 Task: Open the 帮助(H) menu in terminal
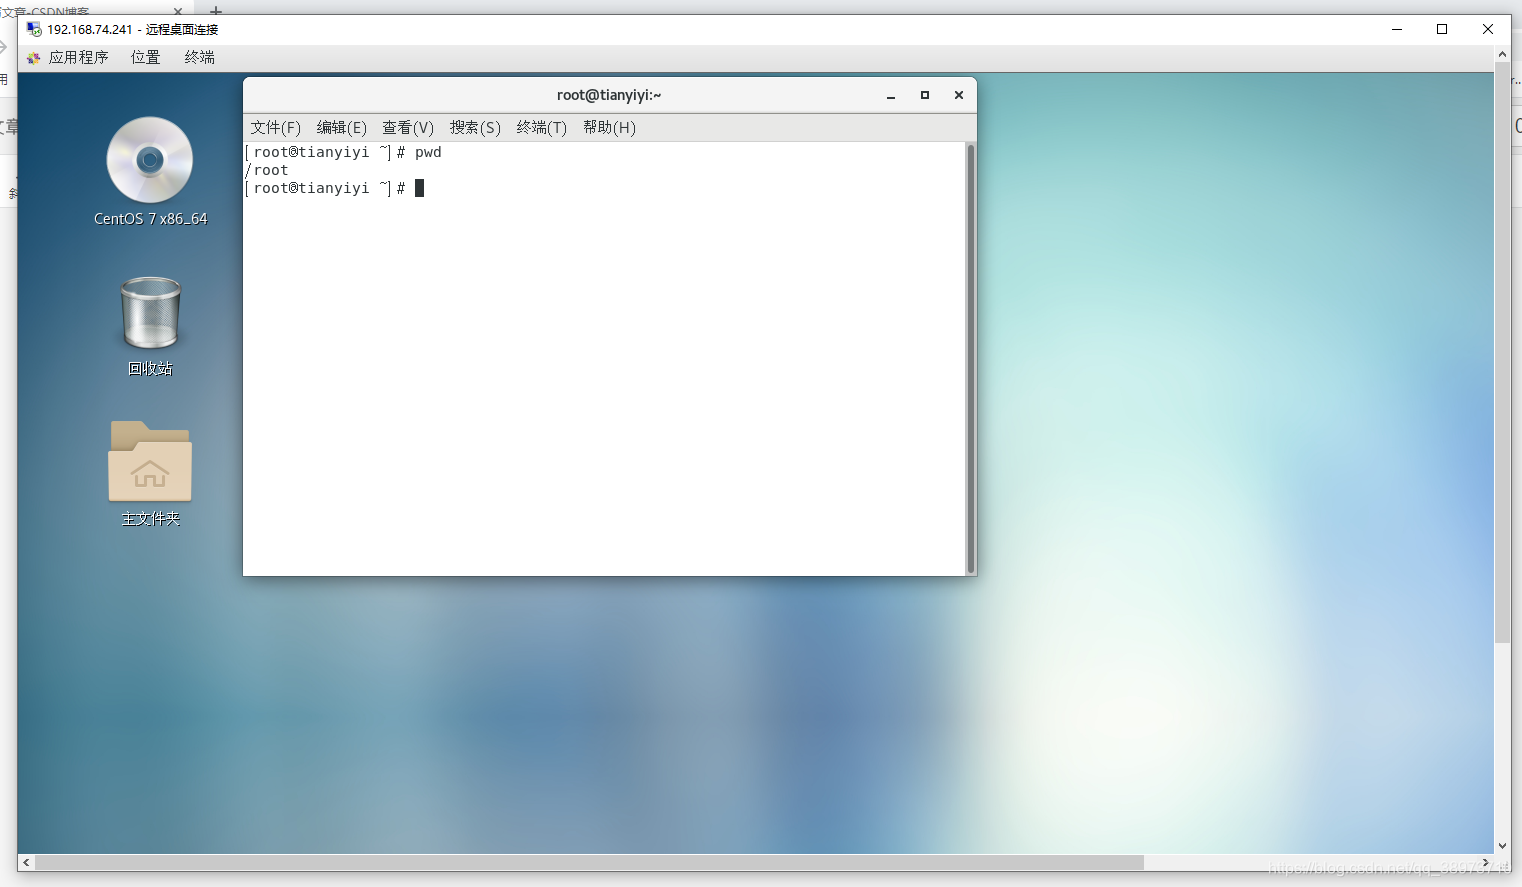coord(609,127)
